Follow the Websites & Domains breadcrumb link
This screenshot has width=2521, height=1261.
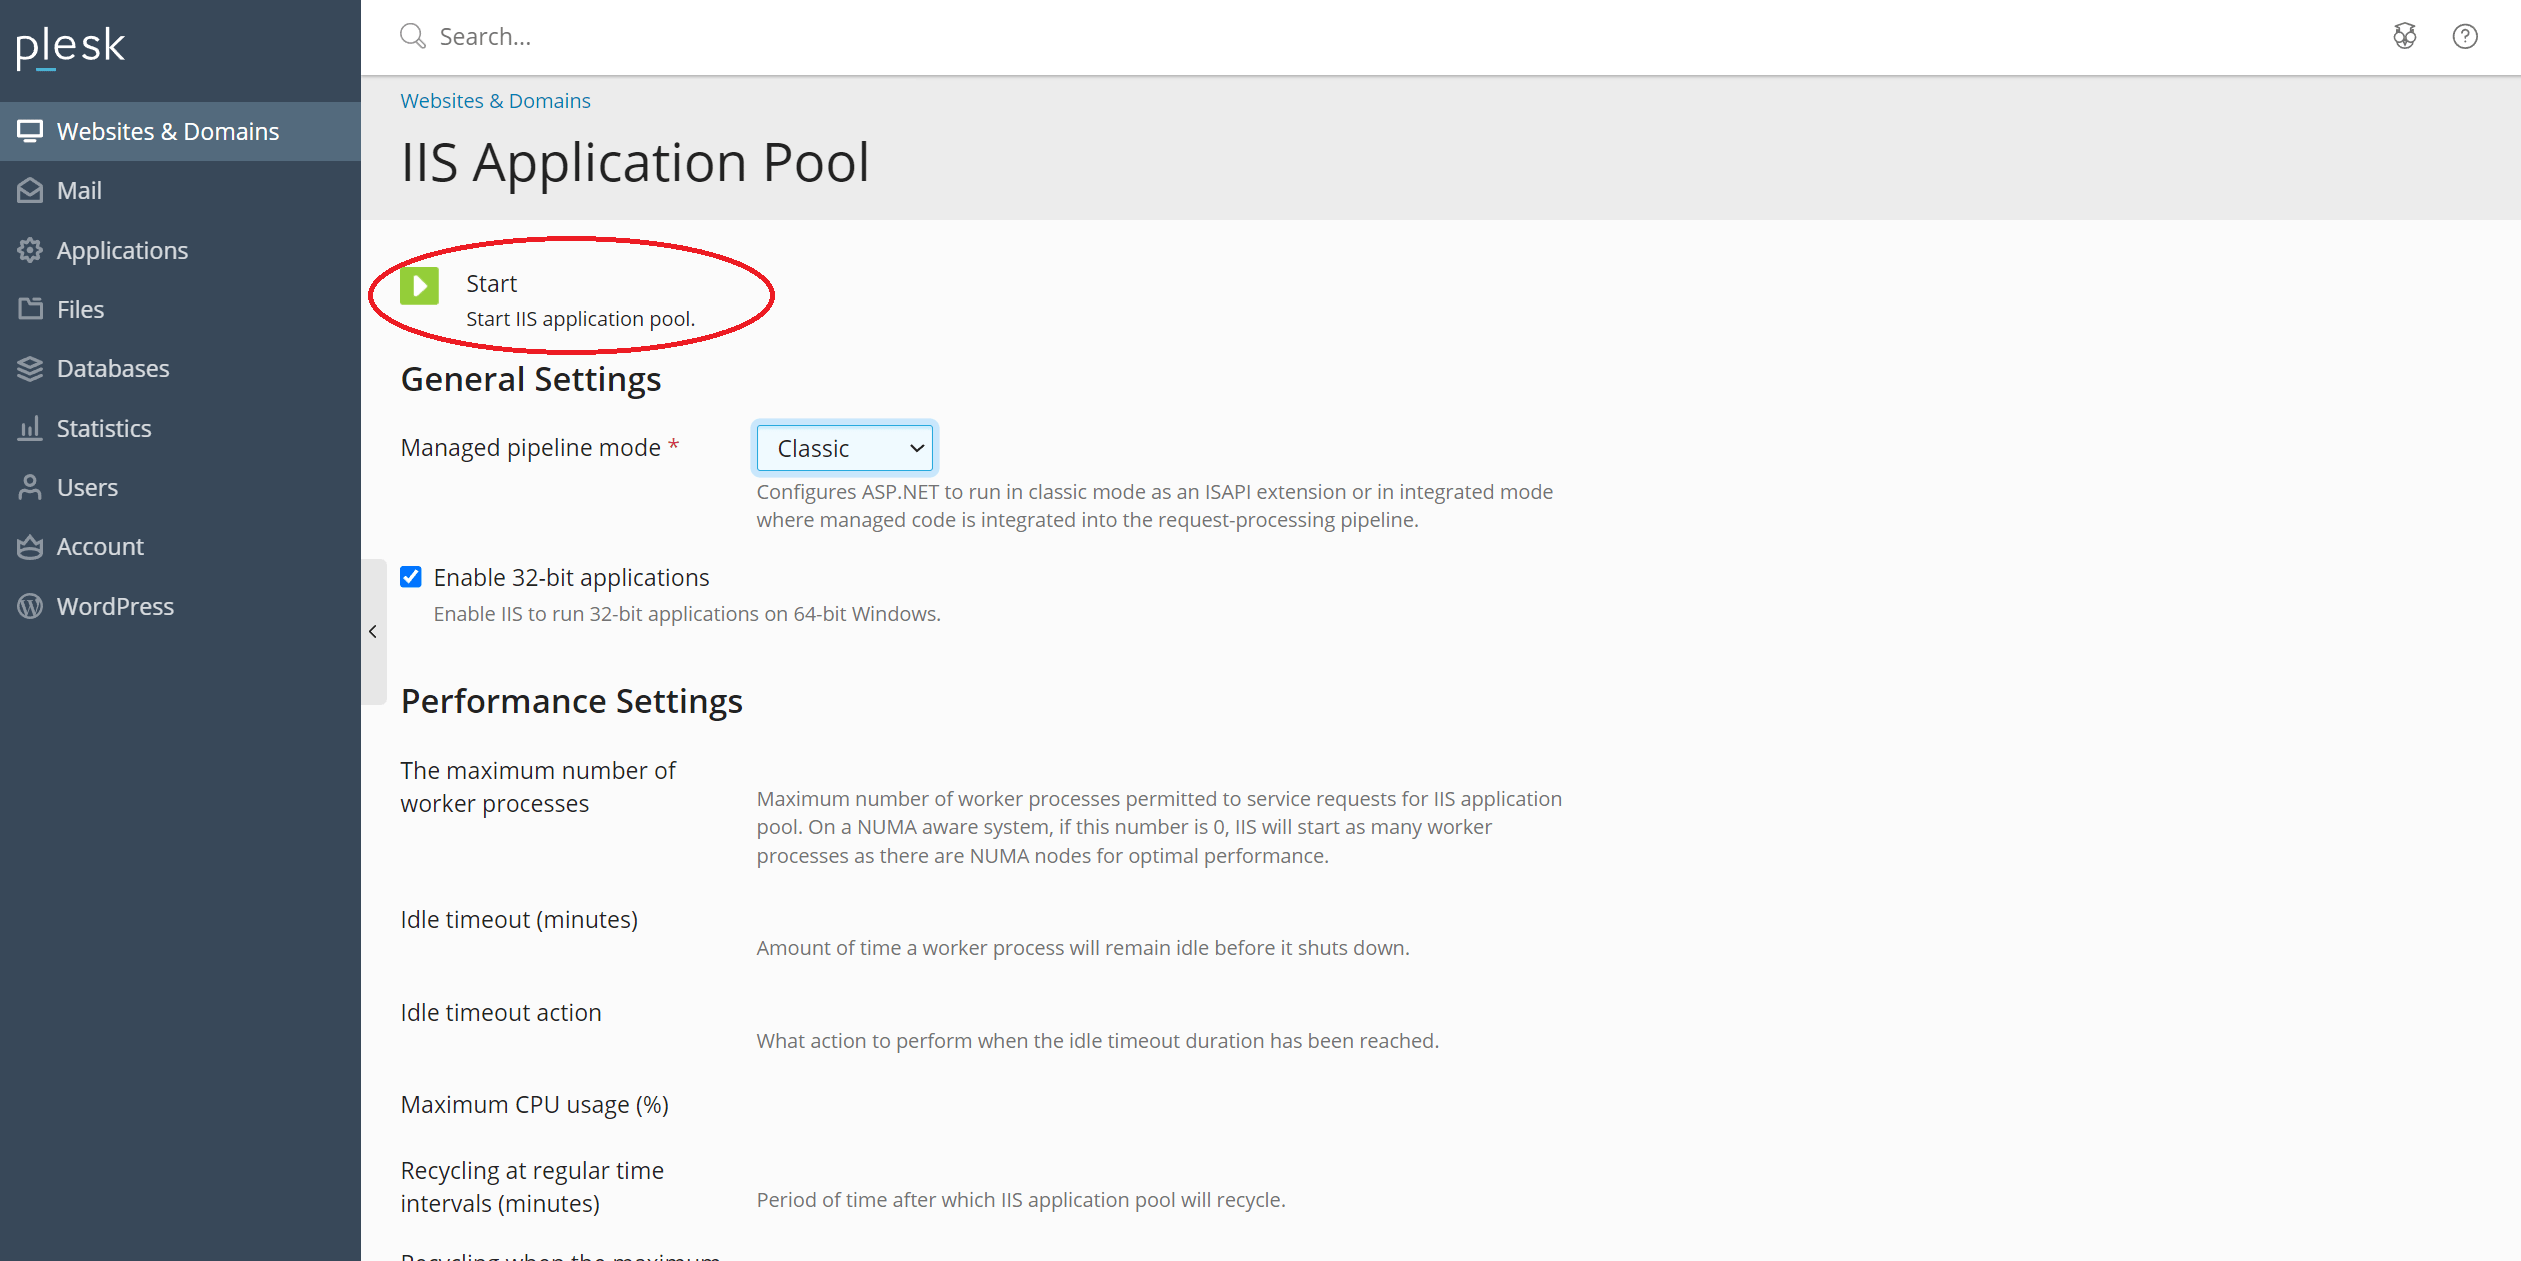click(x=495, y=101)
